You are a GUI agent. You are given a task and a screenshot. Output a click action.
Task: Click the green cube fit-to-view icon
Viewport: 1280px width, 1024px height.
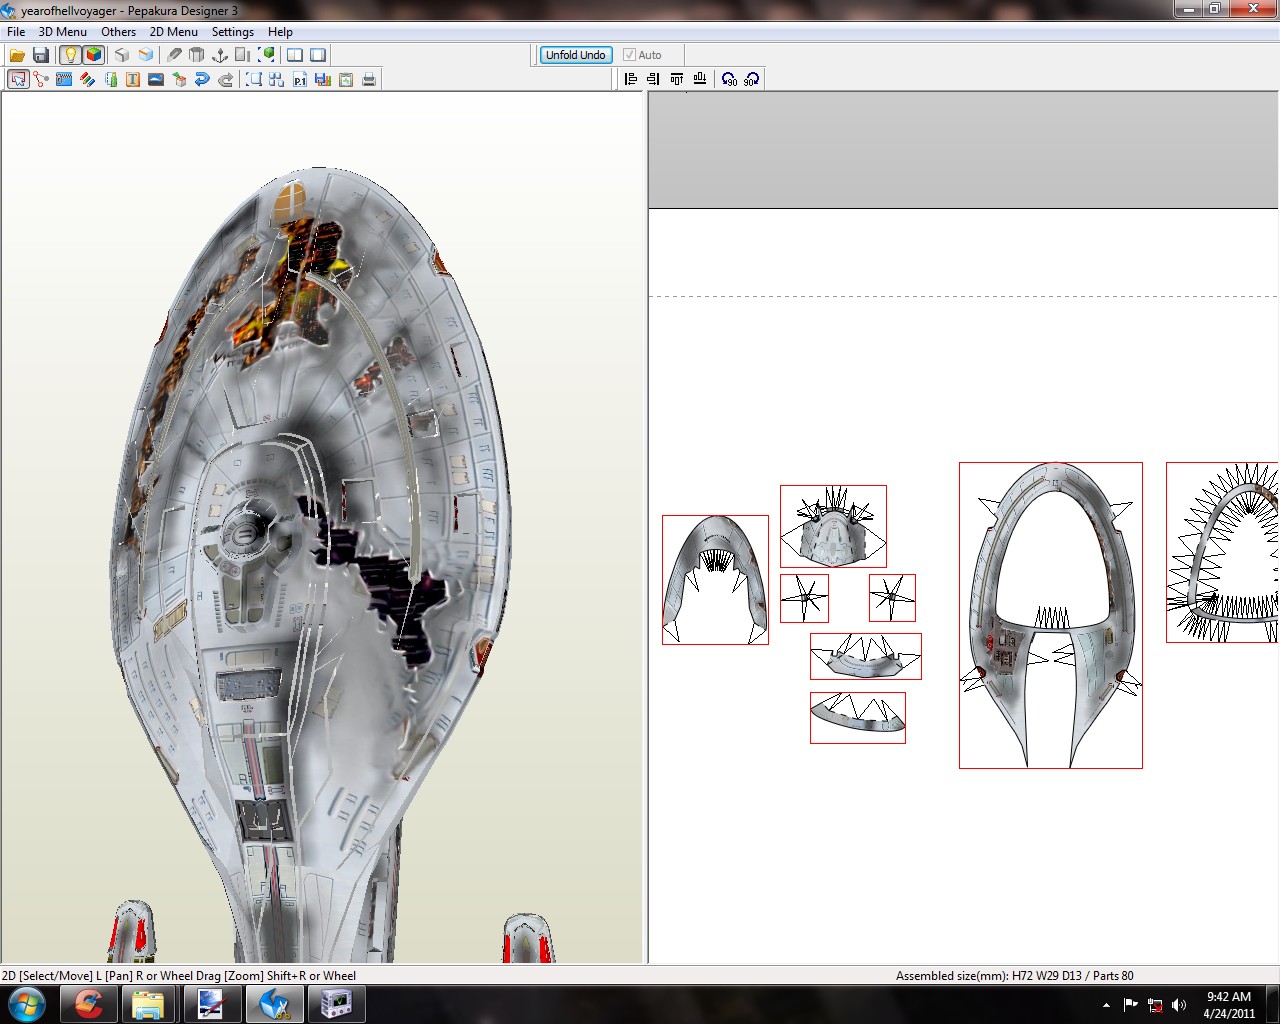point(267,55)
